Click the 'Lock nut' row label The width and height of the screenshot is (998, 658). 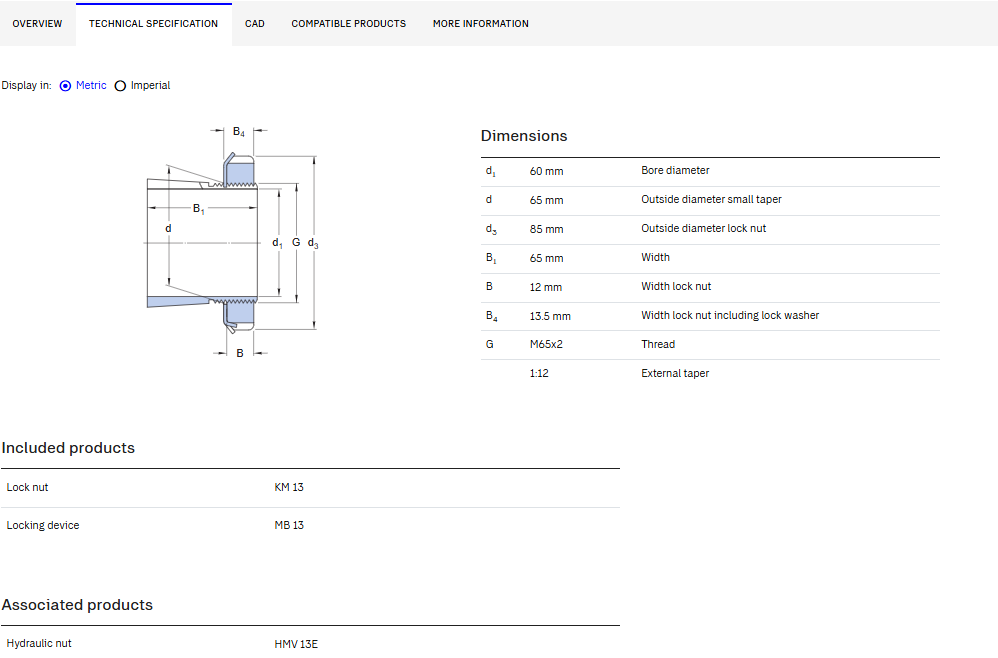click(x=27, y=487)
